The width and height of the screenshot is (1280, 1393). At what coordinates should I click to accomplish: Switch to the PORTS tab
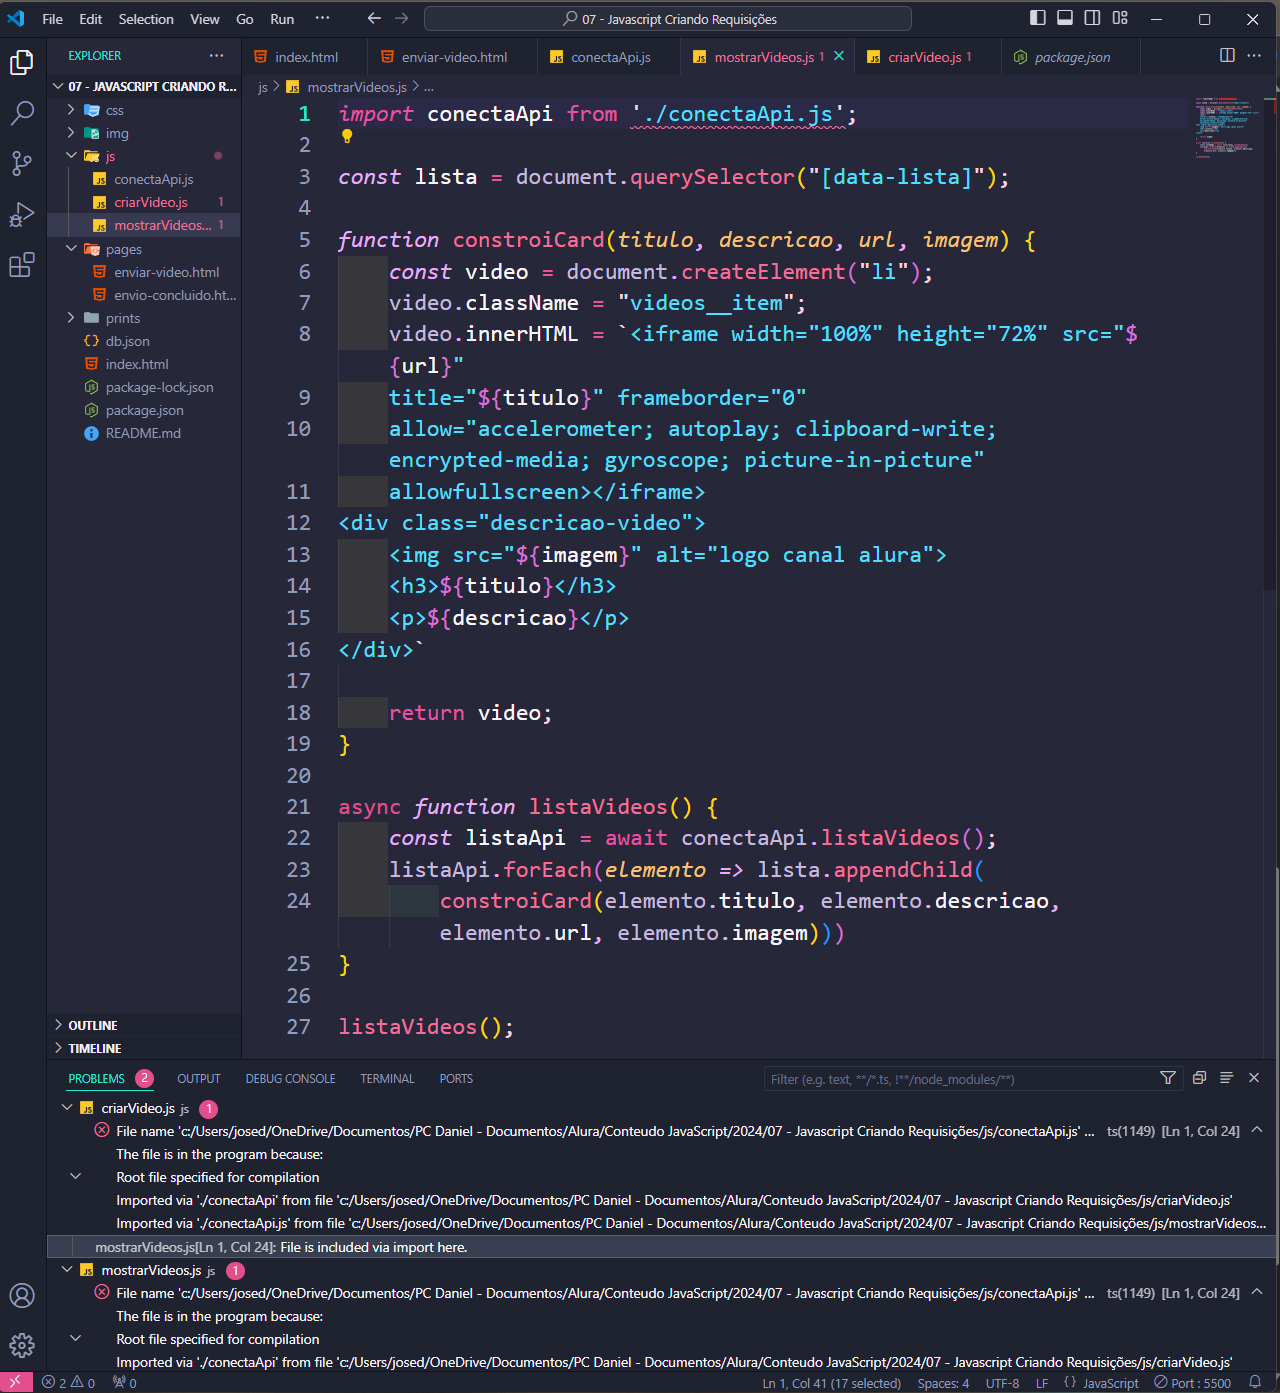[x=456, y=1078]
